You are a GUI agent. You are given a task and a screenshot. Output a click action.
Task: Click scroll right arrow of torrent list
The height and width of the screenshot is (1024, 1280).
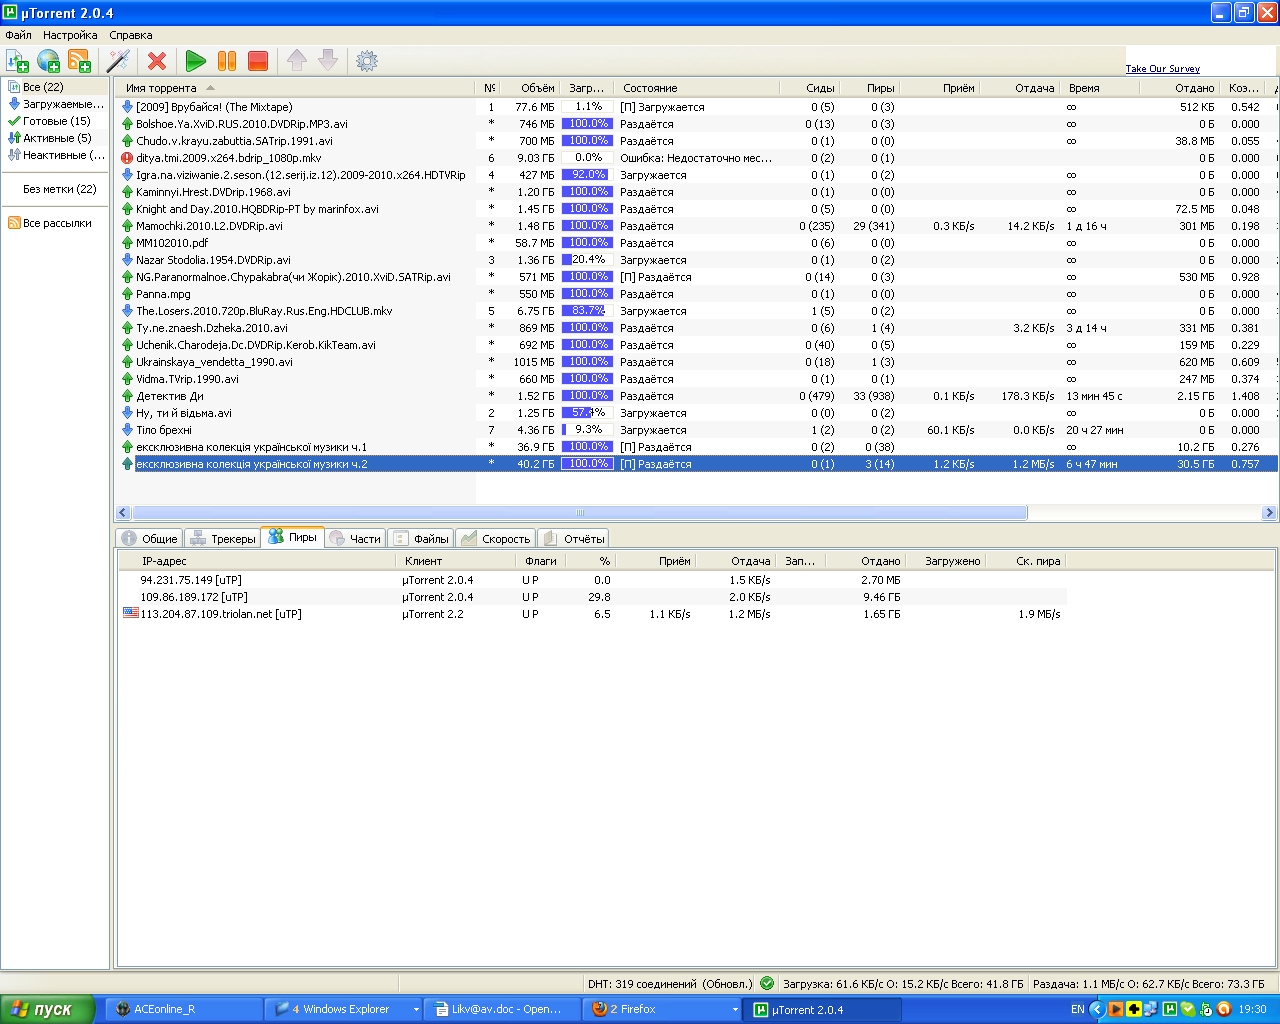[x=1269, y=513]
